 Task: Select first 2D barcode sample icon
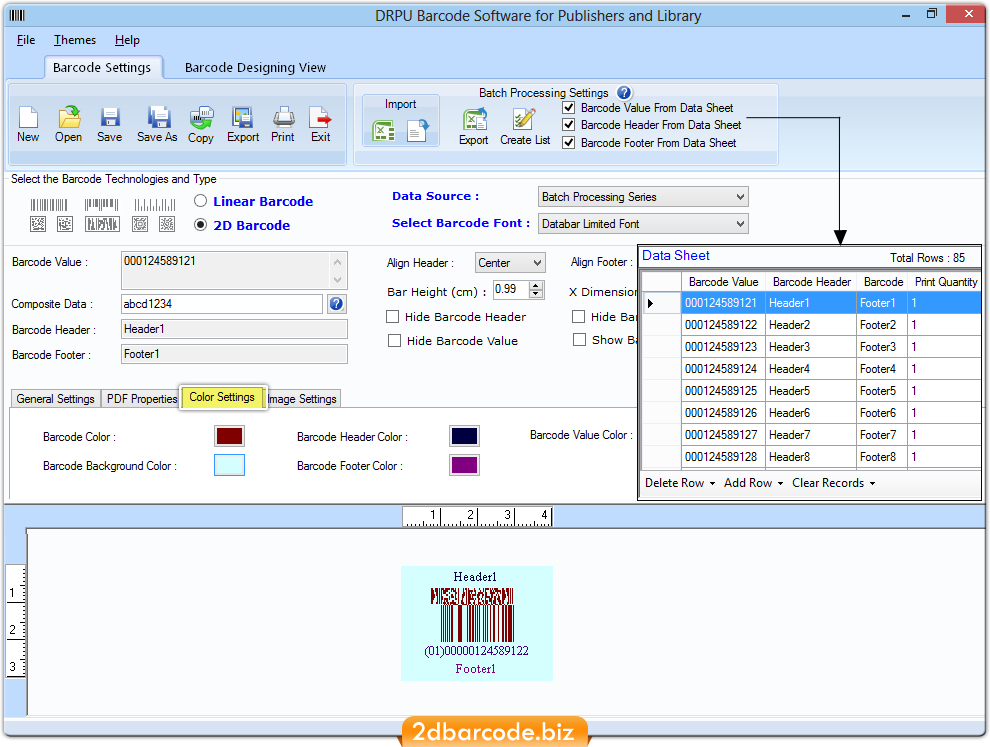[x=38, y=224]
